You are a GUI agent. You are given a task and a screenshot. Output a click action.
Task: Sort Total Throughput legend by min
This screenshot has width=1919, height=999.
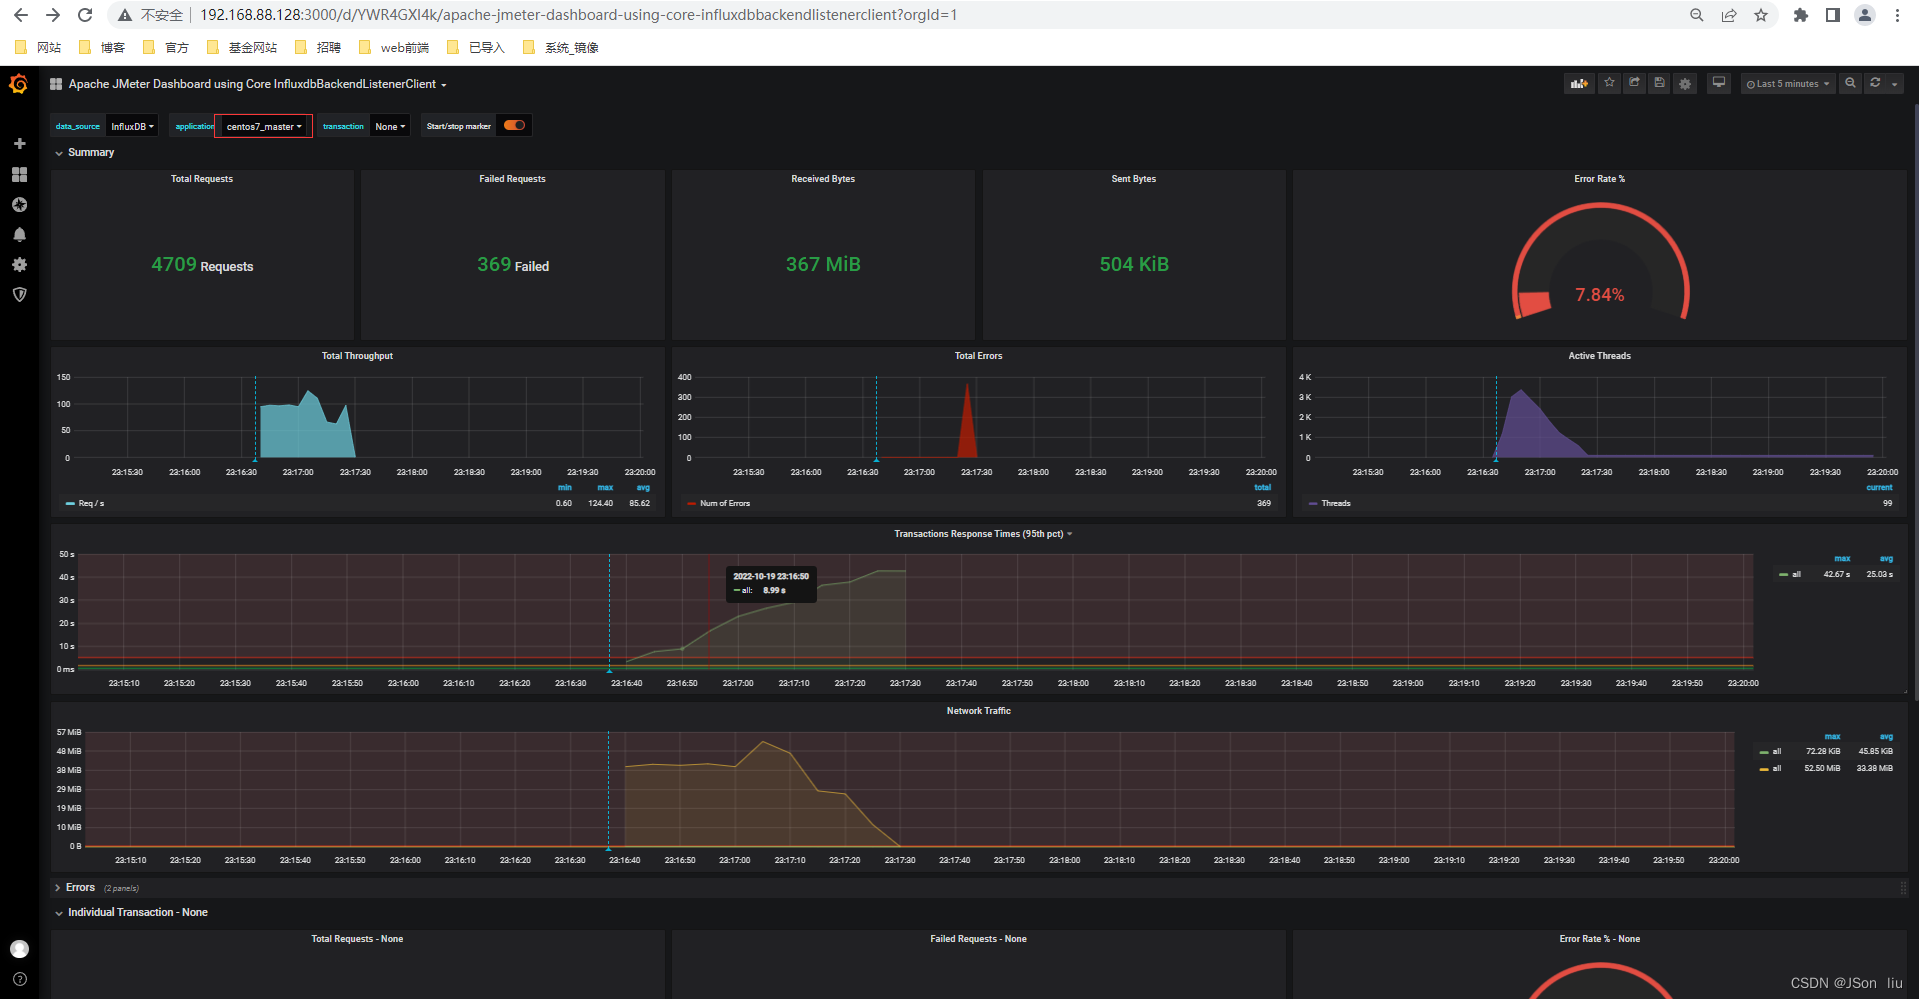(565, 487)
